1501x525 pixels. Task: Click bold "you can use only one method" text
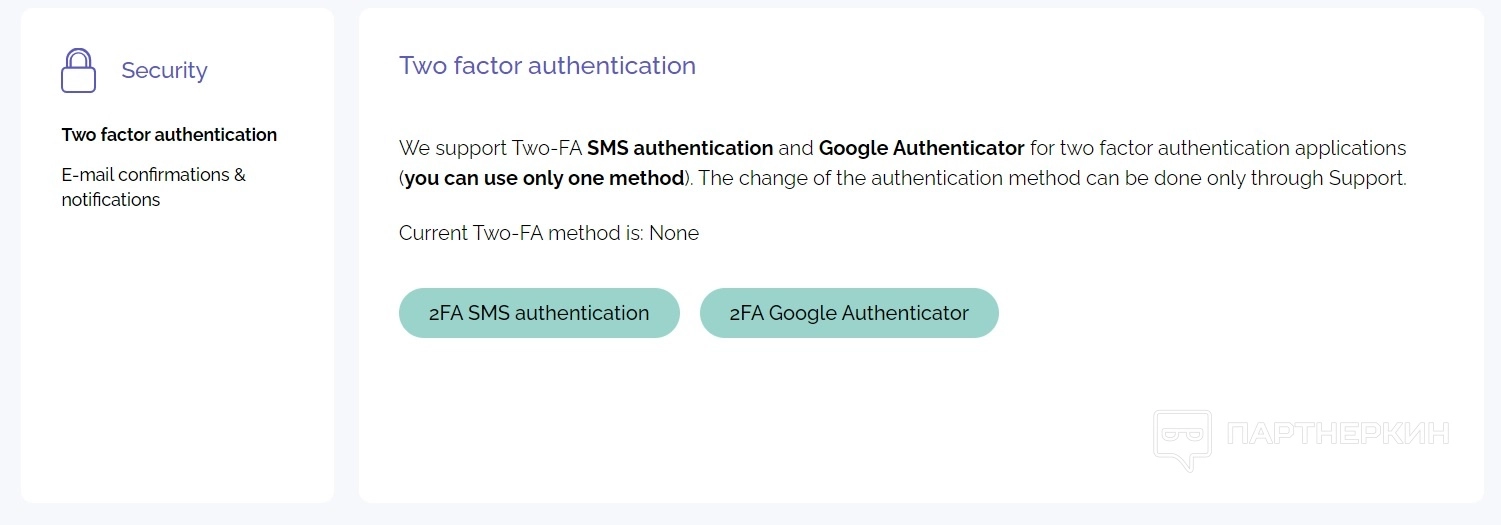click(544, 180)
